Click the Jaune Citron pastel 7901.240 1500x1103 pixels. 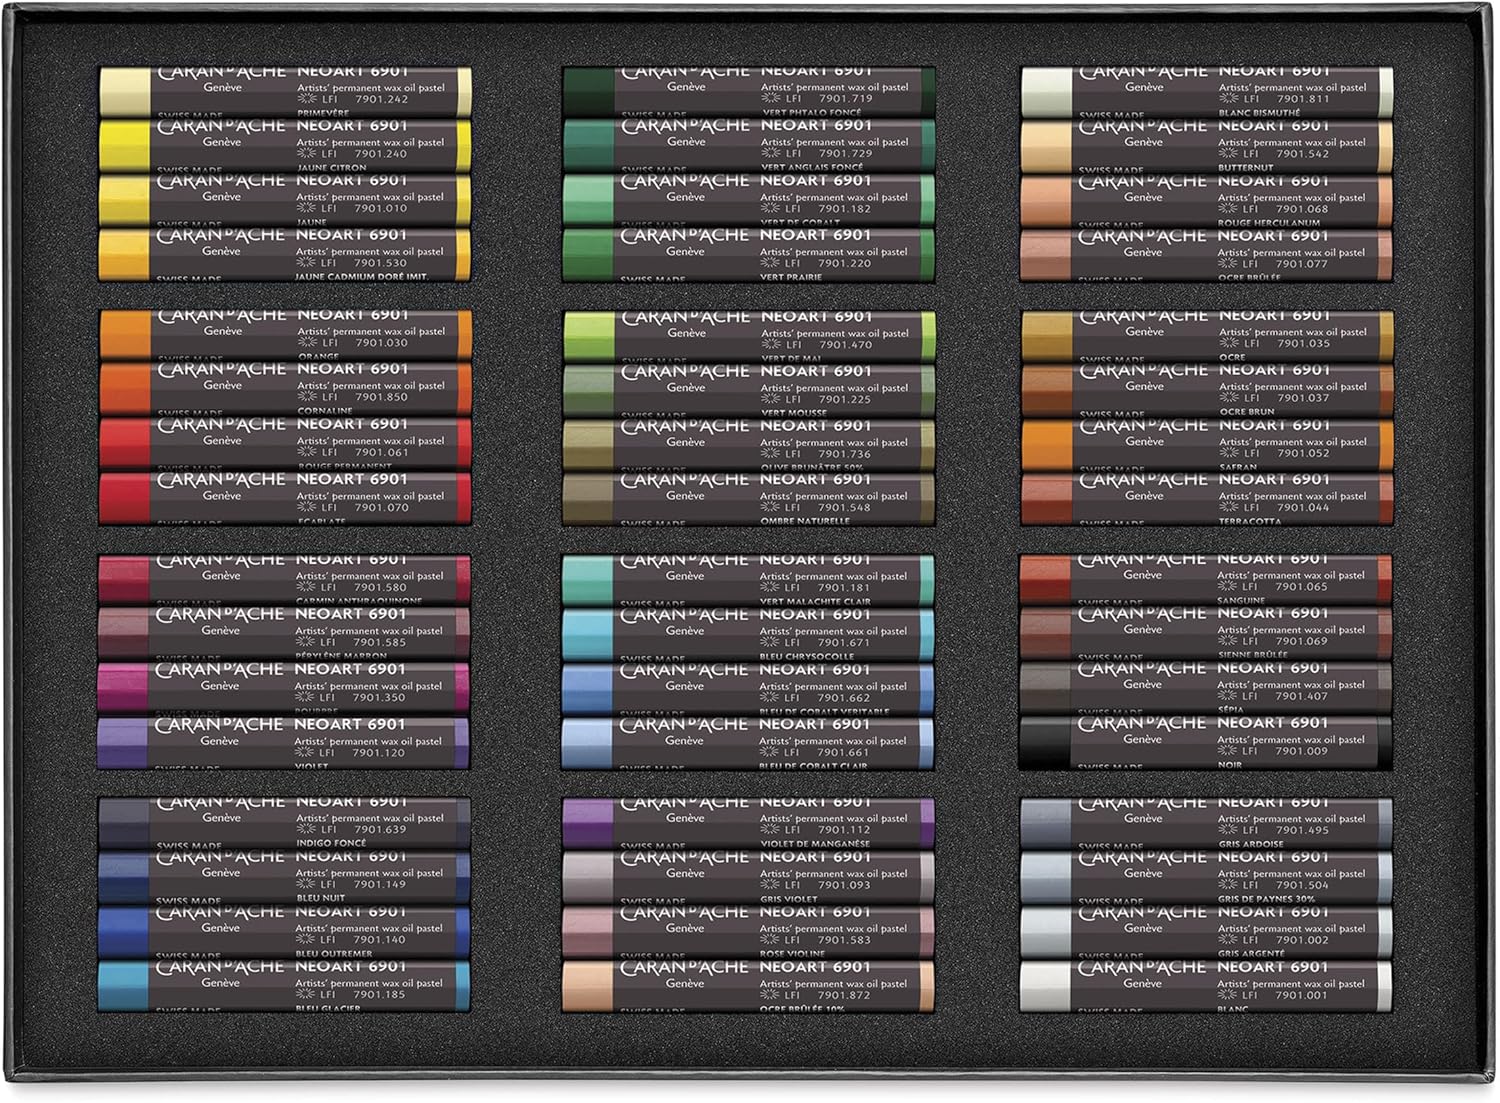285,146
